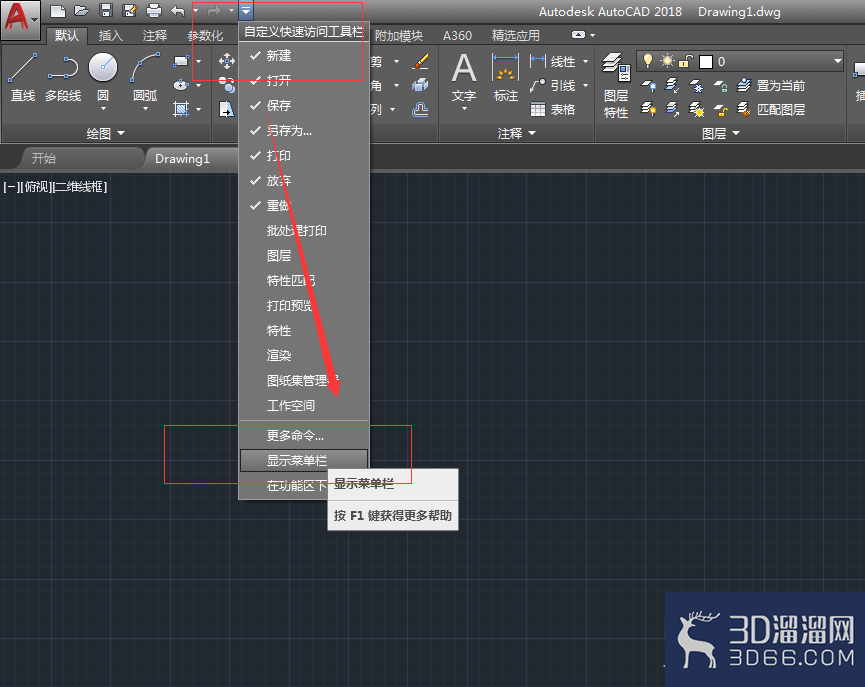The image size is (865, 687).
Task: Click the New drawing icon in Quick Access
Action: click(x=58, y=10)
